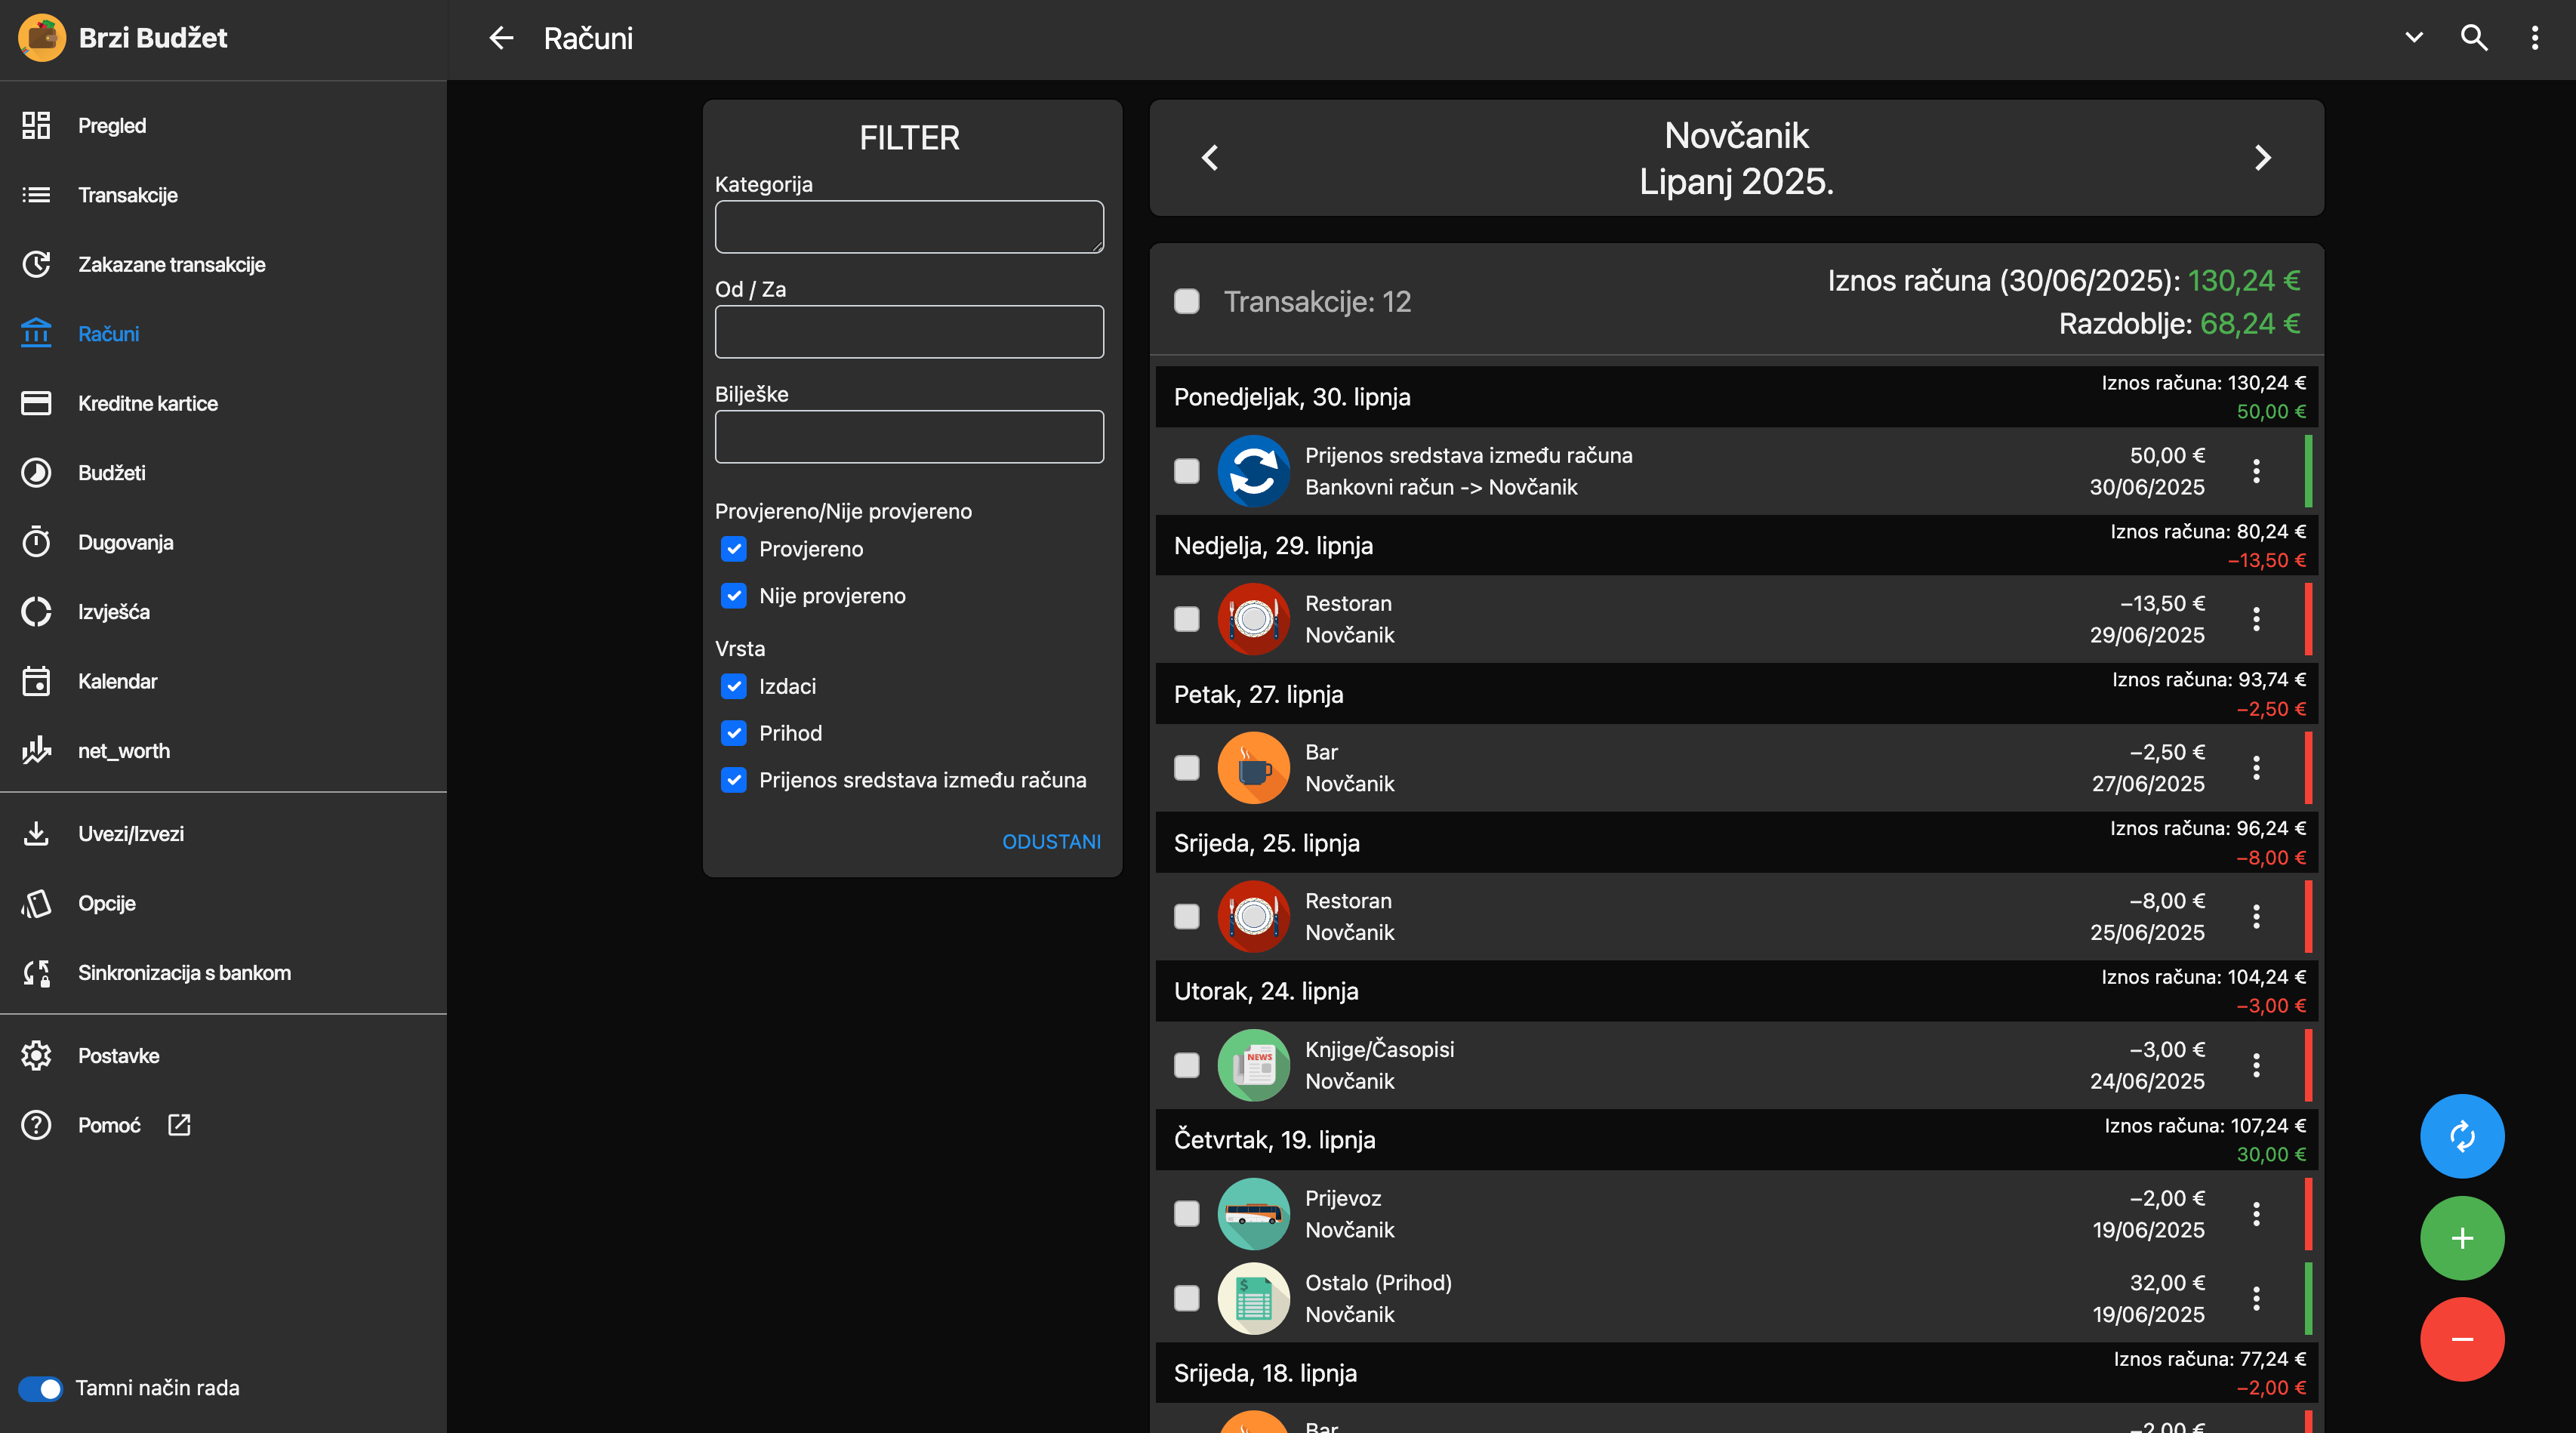Viewport: 2576px width, 1433px height.
Task: Go to the next month chevron
Action: coord(2263,158)
